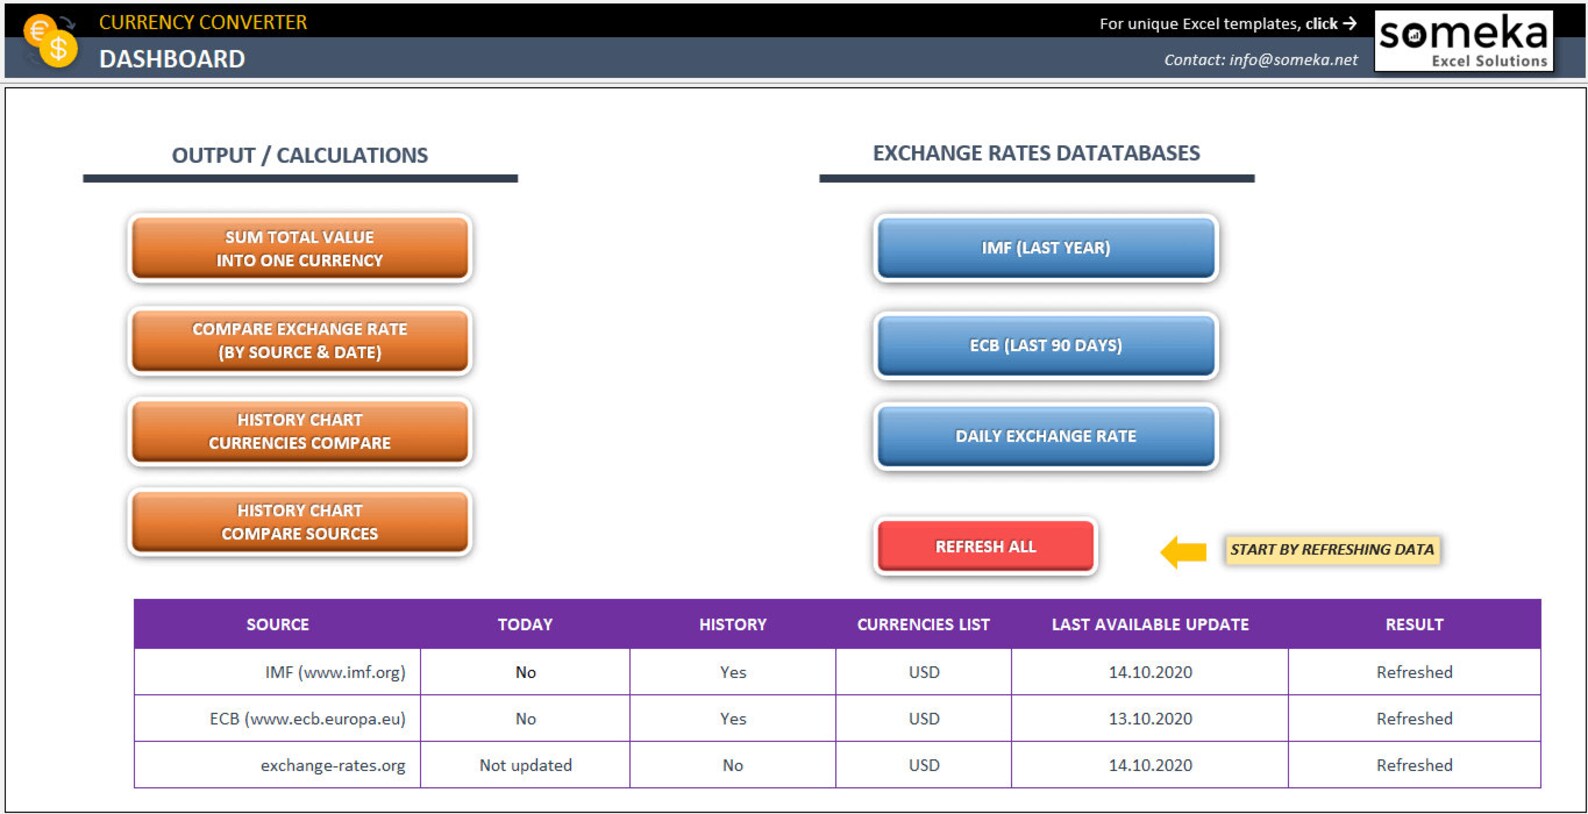Click the TODAY column header
This screenshot has width=1588, height=814.
click(x=525, y=624)
